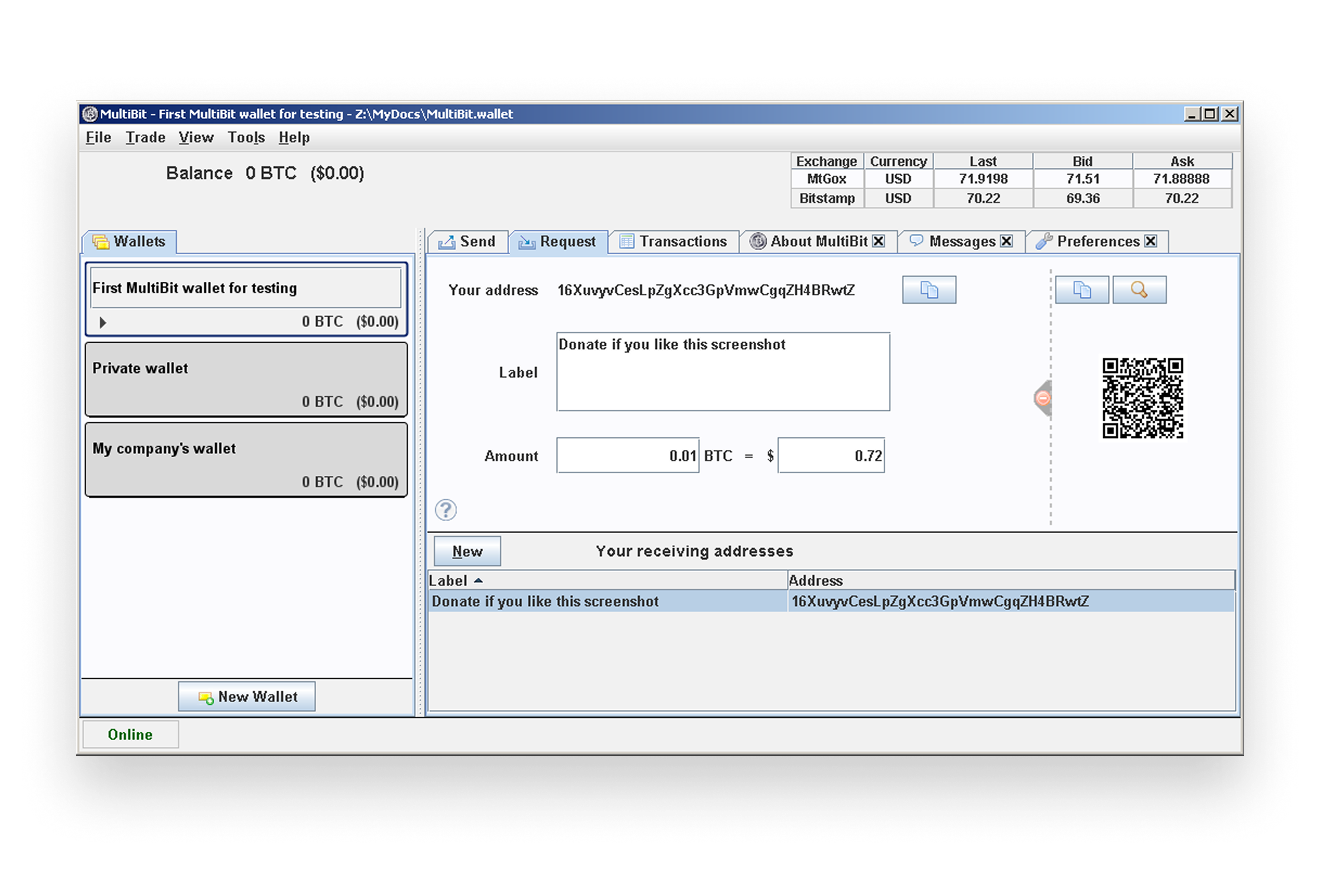This screenshot has width=1320, height=888.
Task: Open the Transactions tab
Action: click(673, 241)
